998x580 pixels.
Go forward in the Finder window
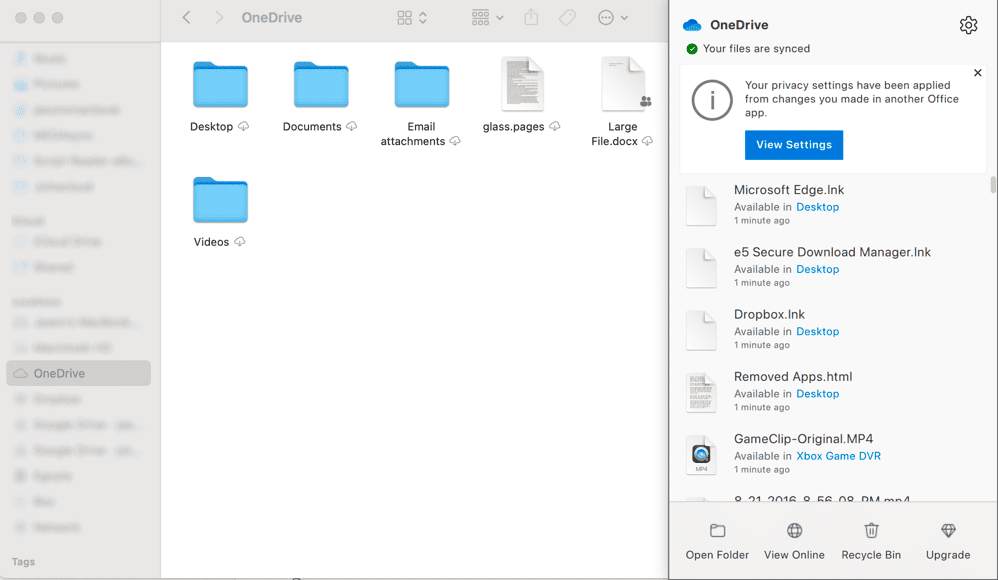[x=219, y=18]
